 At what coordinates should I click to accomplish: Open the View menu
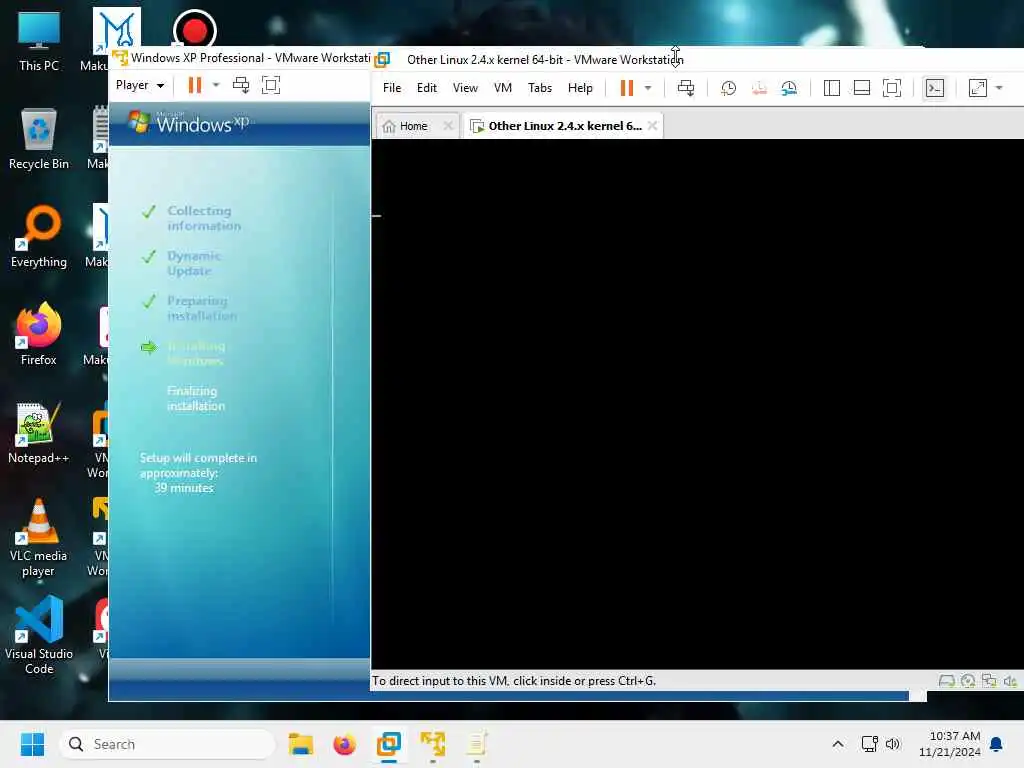click(x=465, y=88)
